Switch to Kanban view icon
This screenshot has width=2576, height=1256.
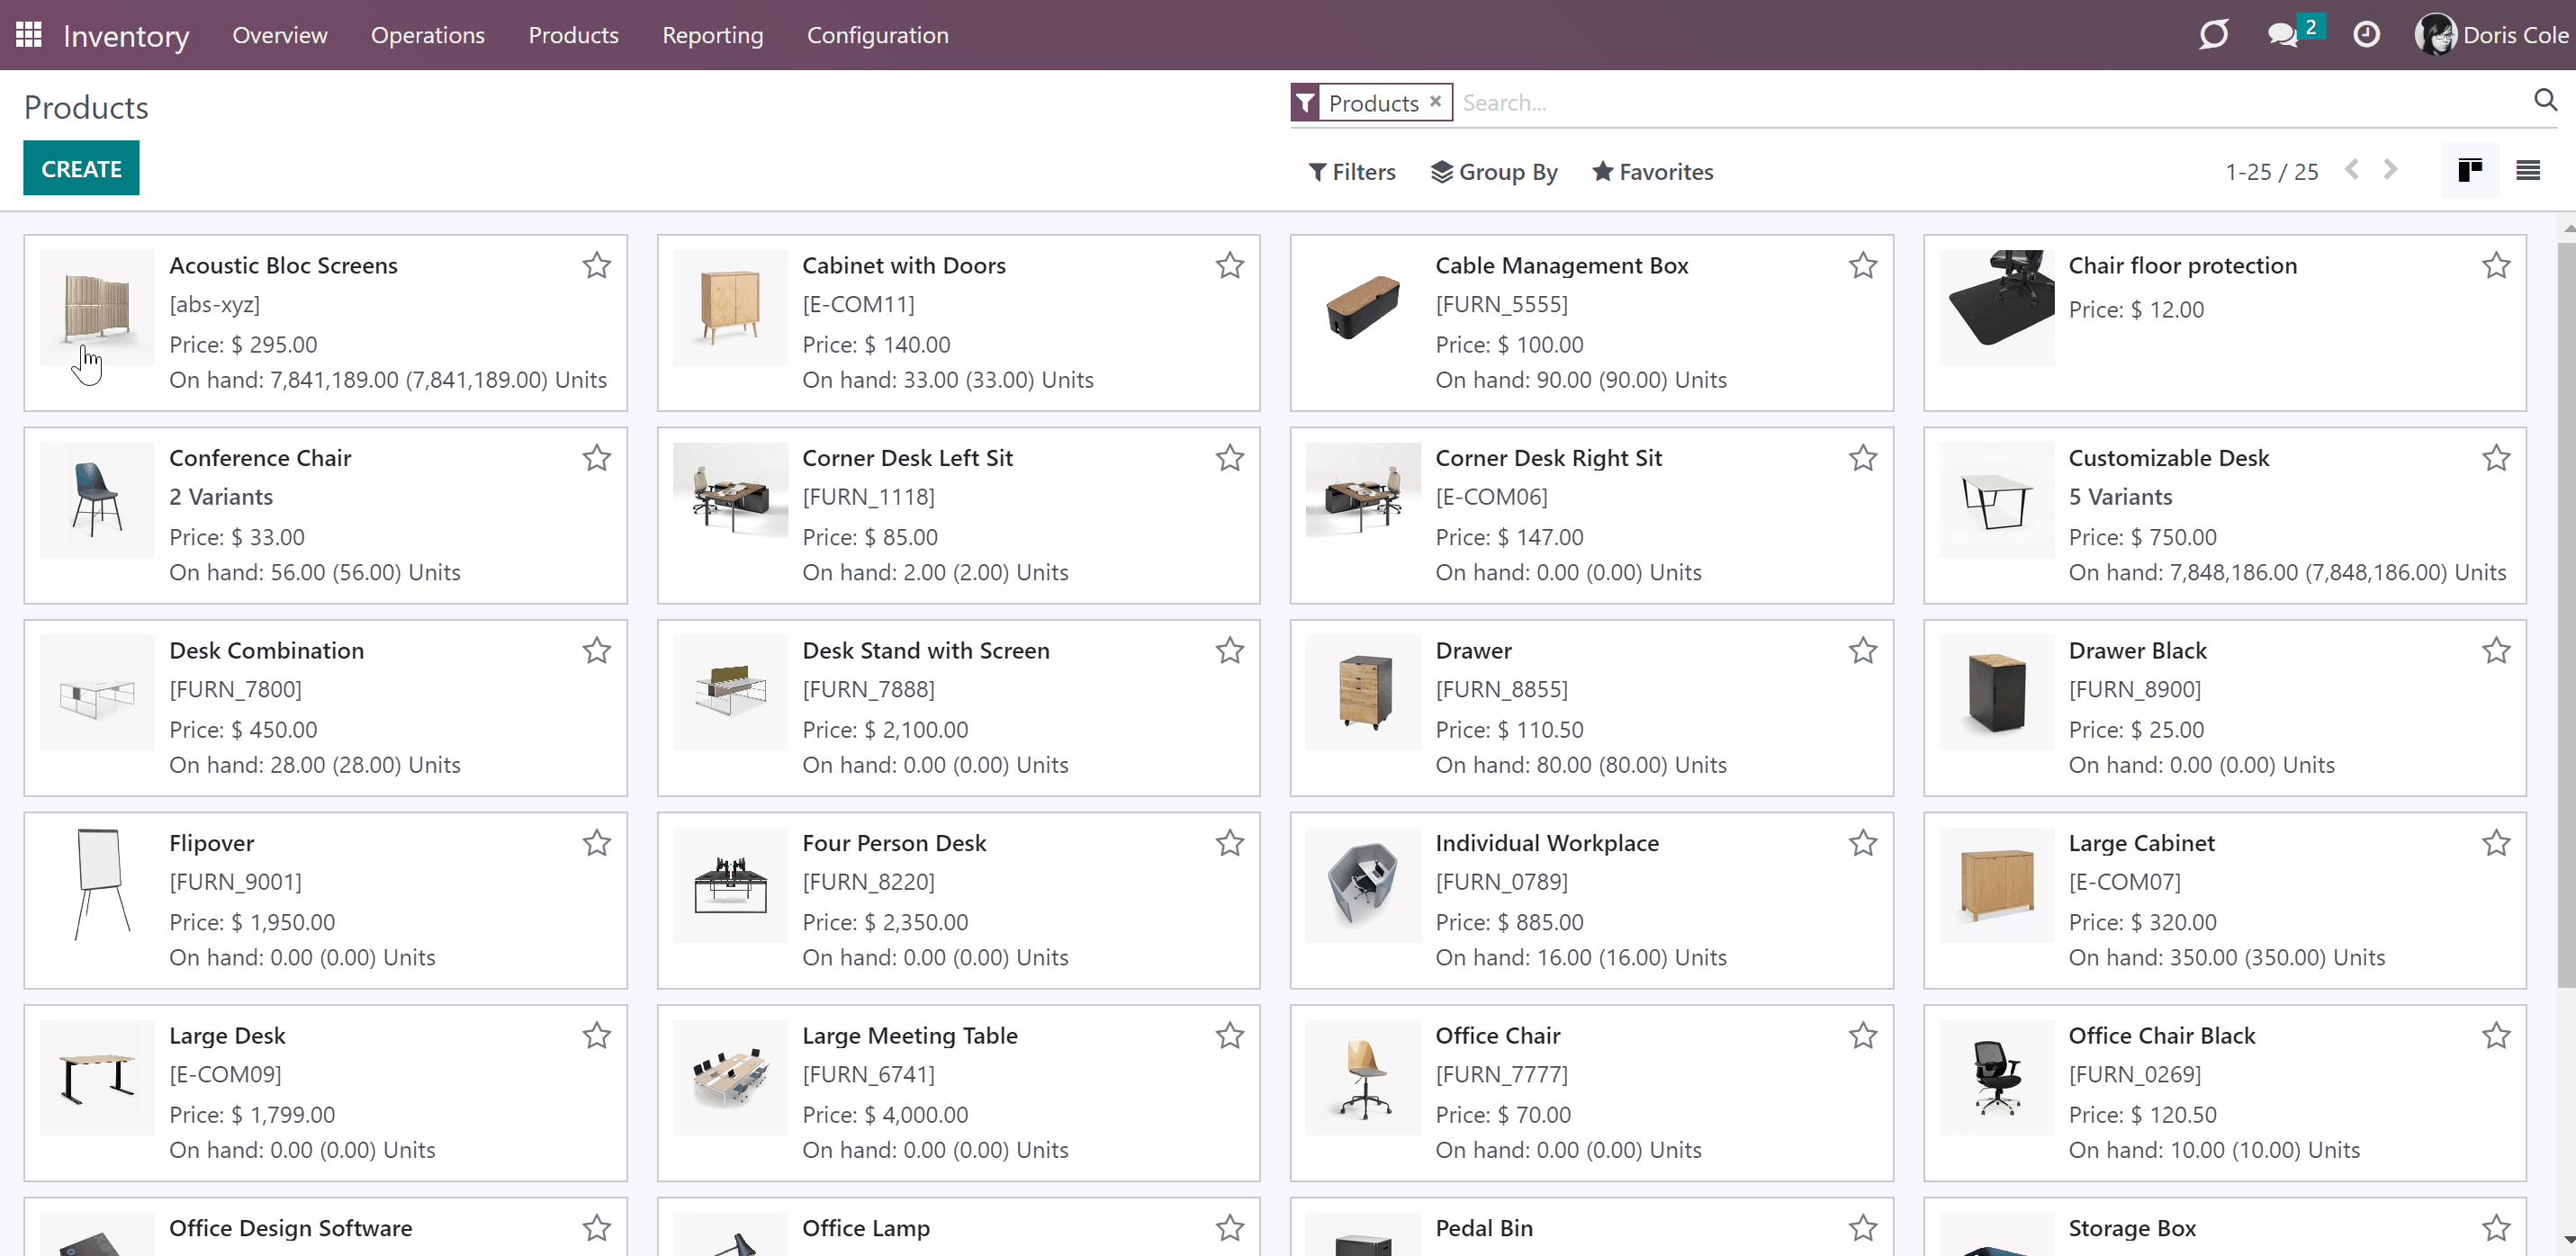(2470, 171)
